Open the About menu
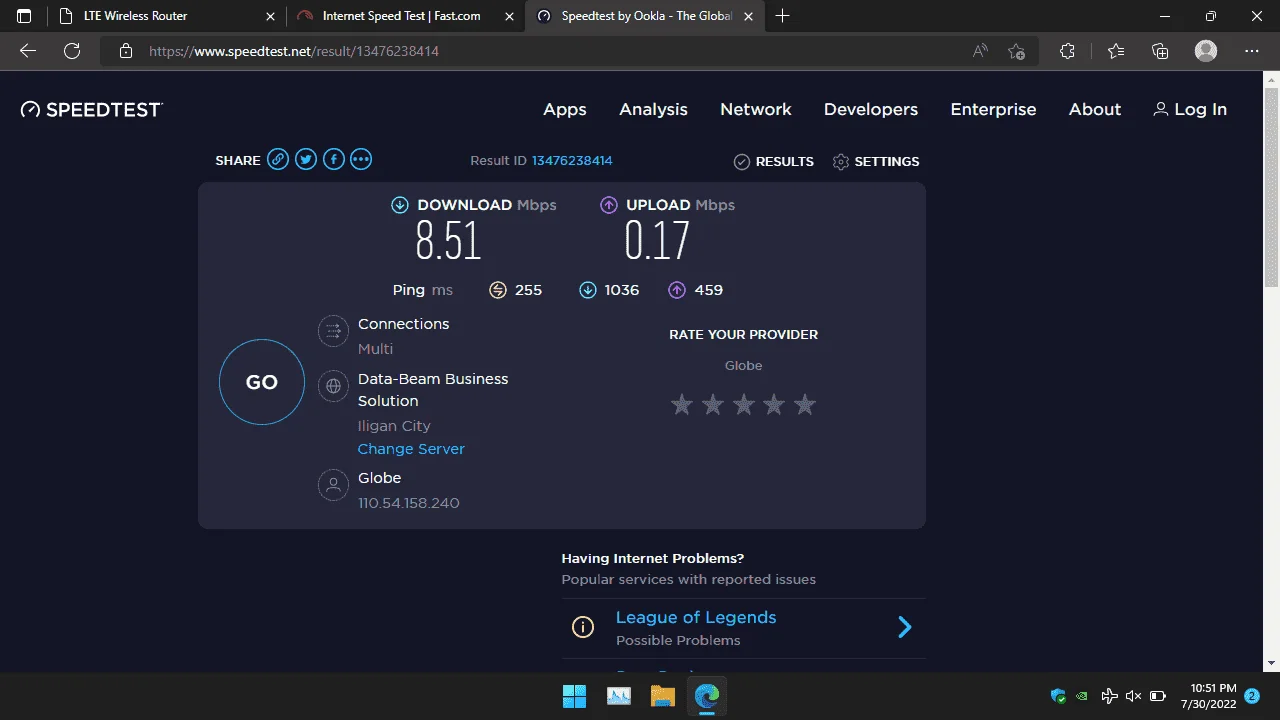This screenshot has width=1280, height=720. [x=1095, y=110]
